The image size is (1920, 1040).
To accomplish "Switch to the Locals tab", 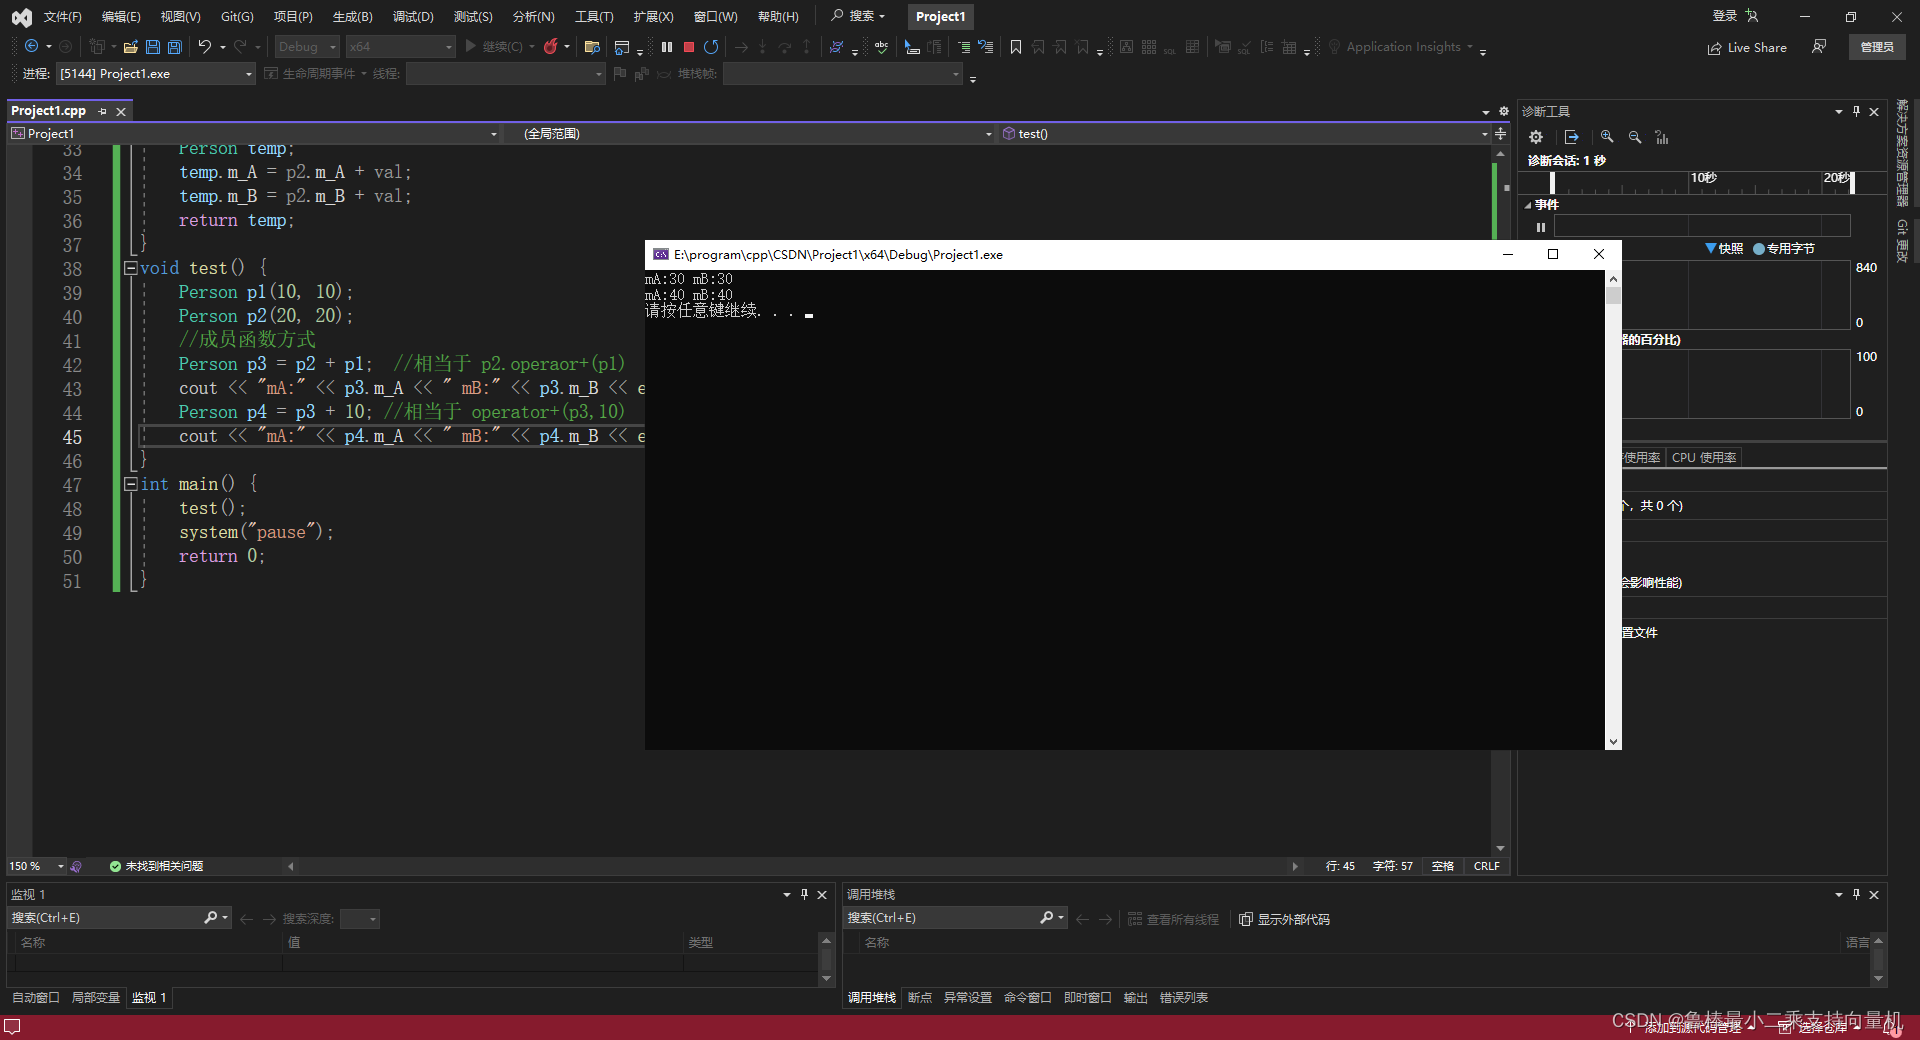I will tap(96, 998).
